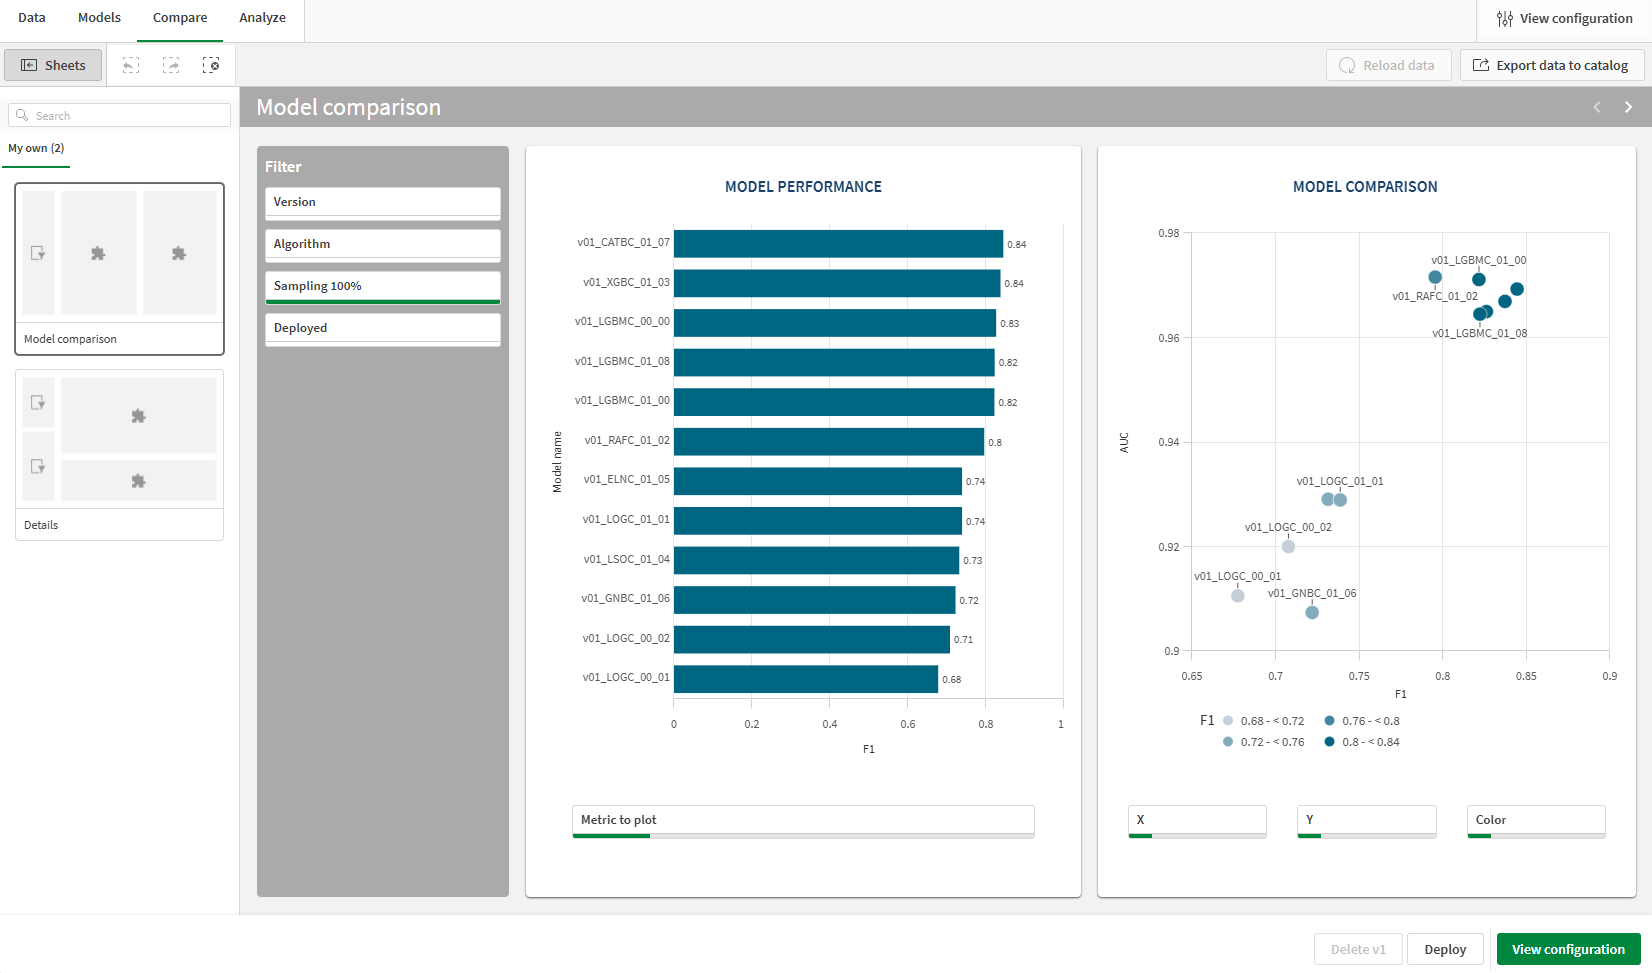The image size is (1652, 973).
Task: Open the X axis dropdown
Action: (x=1197, y=820)
